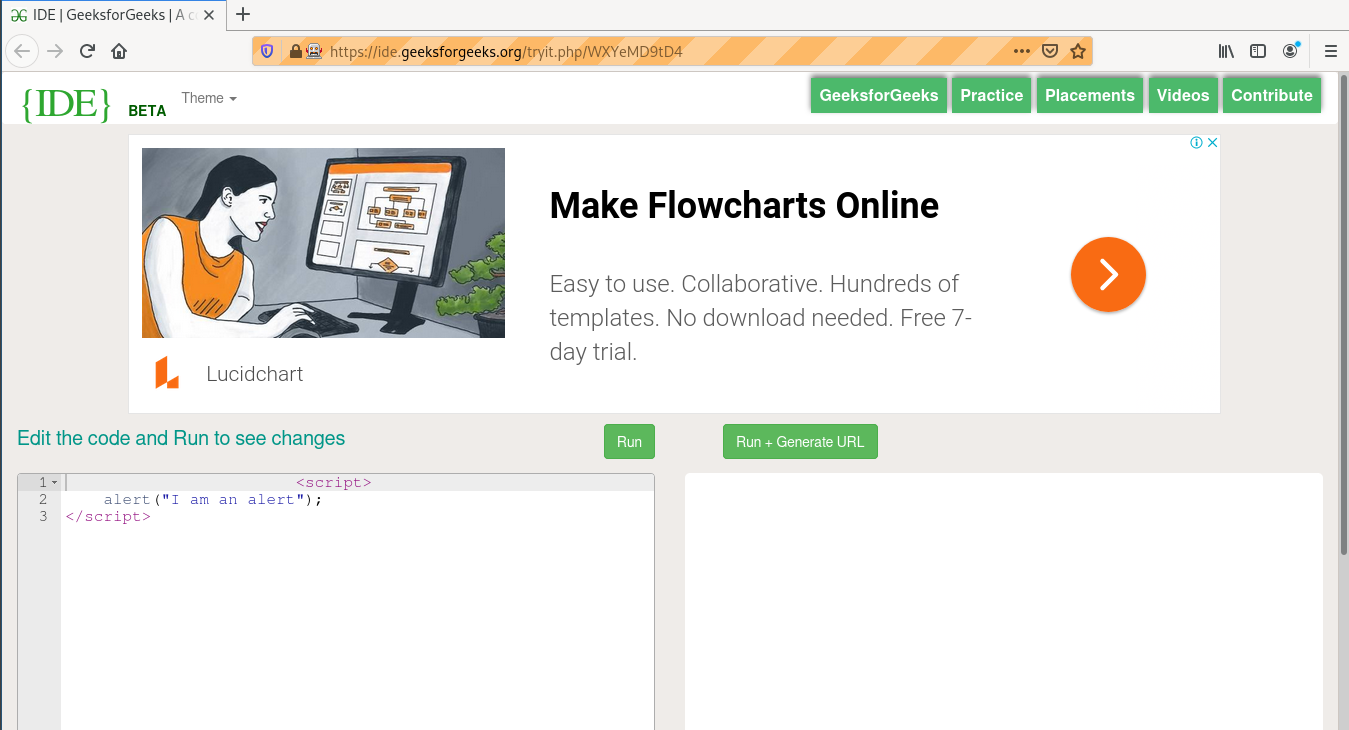
Task: Open the flowchart ad illustration
Action: [x=323, y=243]
